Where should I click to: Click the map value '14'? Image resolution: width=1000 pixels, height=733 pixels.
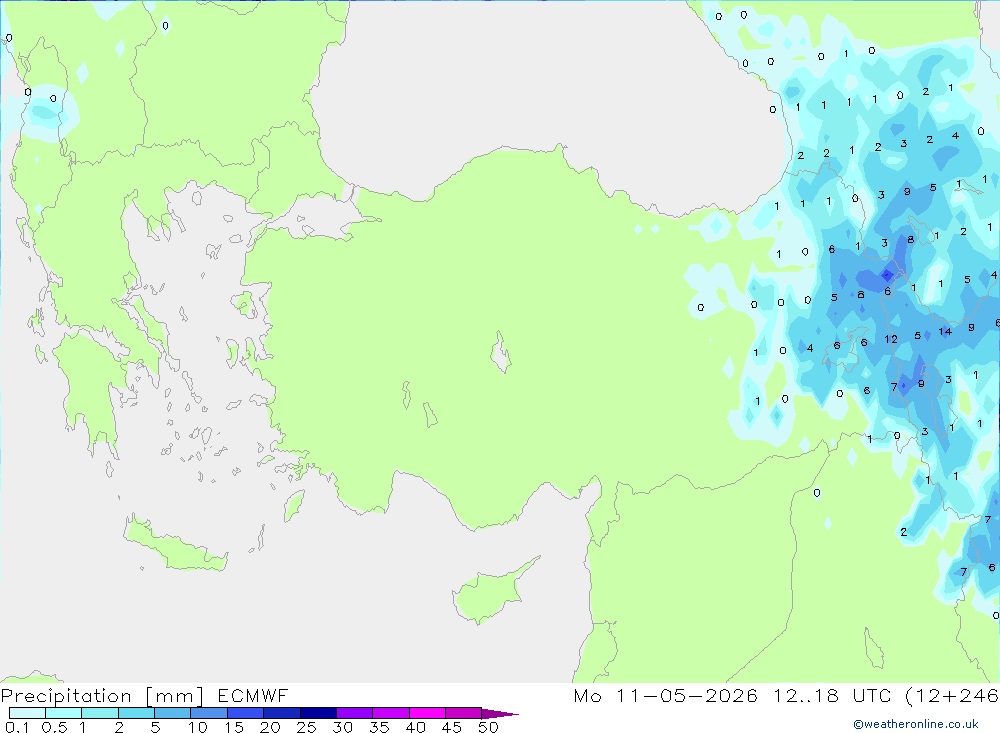click(945, 332)
